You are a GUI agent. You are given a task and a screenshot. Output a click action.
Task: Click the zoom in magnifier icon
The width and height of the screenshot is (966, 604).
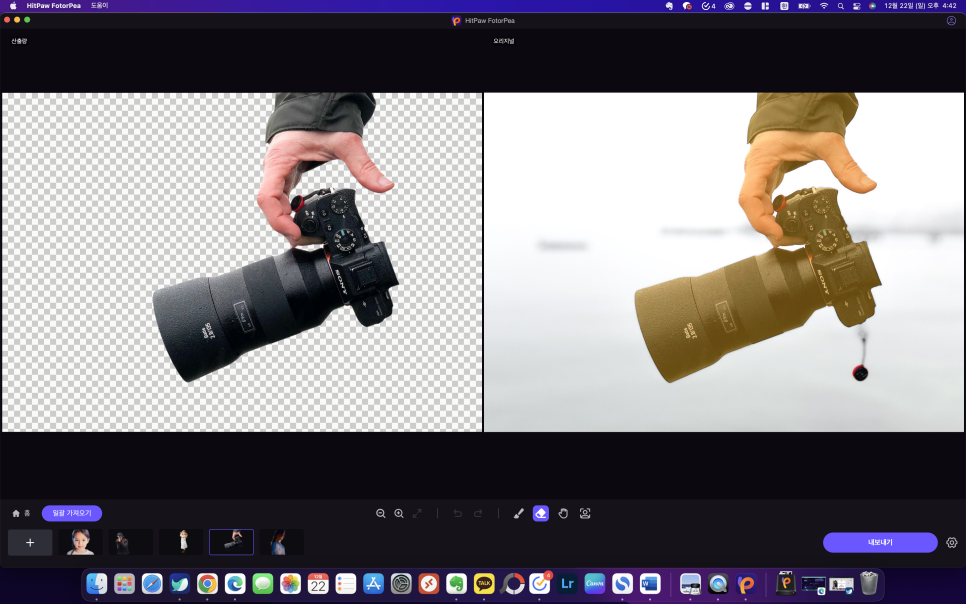point(399,513)
